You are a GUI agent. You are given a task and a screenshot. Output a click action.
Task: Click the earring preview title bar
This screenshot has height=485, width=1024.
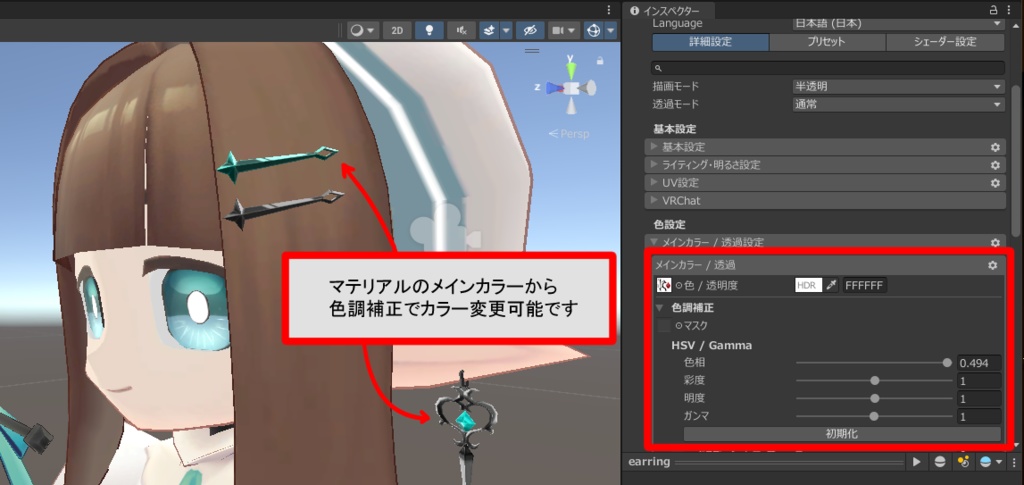click(764, 462)
